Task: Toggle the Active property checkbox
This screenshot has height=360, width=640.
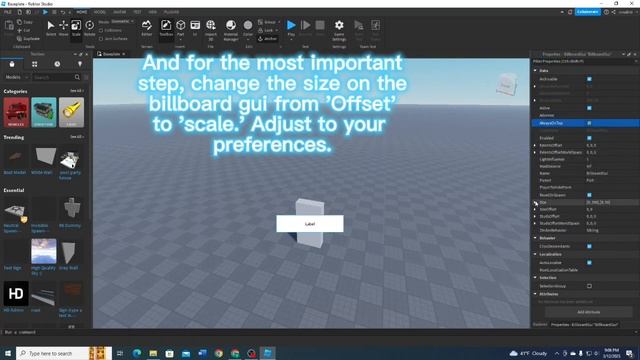Action: (x=589, y=108)
